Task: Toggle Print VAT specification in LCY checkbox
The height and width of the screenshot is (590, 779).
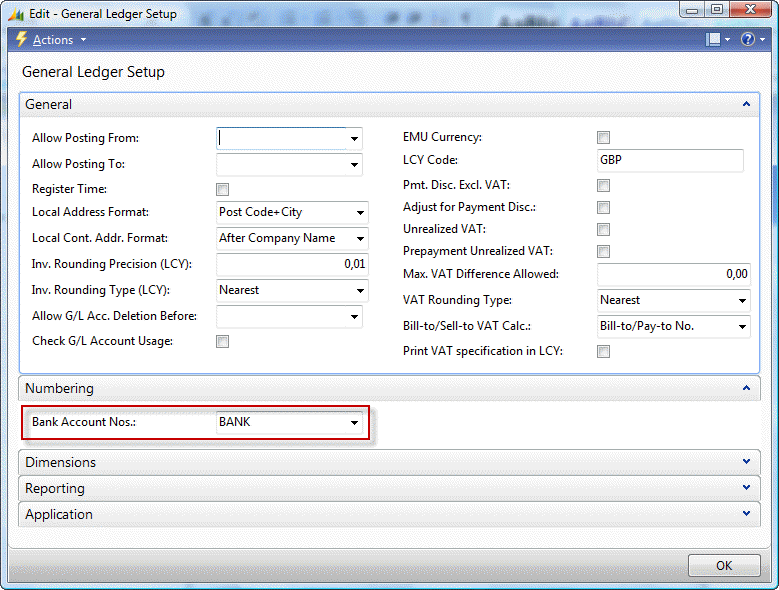Action: click(x=604, y=352)
